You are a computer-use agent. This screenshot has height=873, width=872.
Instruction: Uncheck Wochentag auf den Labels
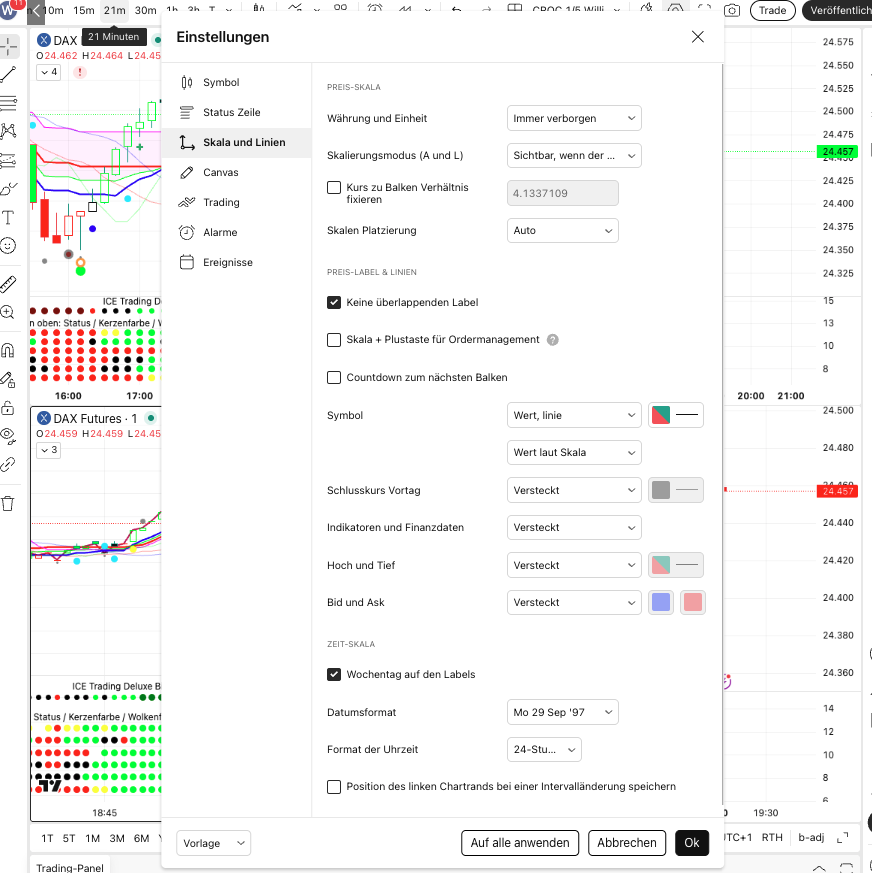pos(334,674)
